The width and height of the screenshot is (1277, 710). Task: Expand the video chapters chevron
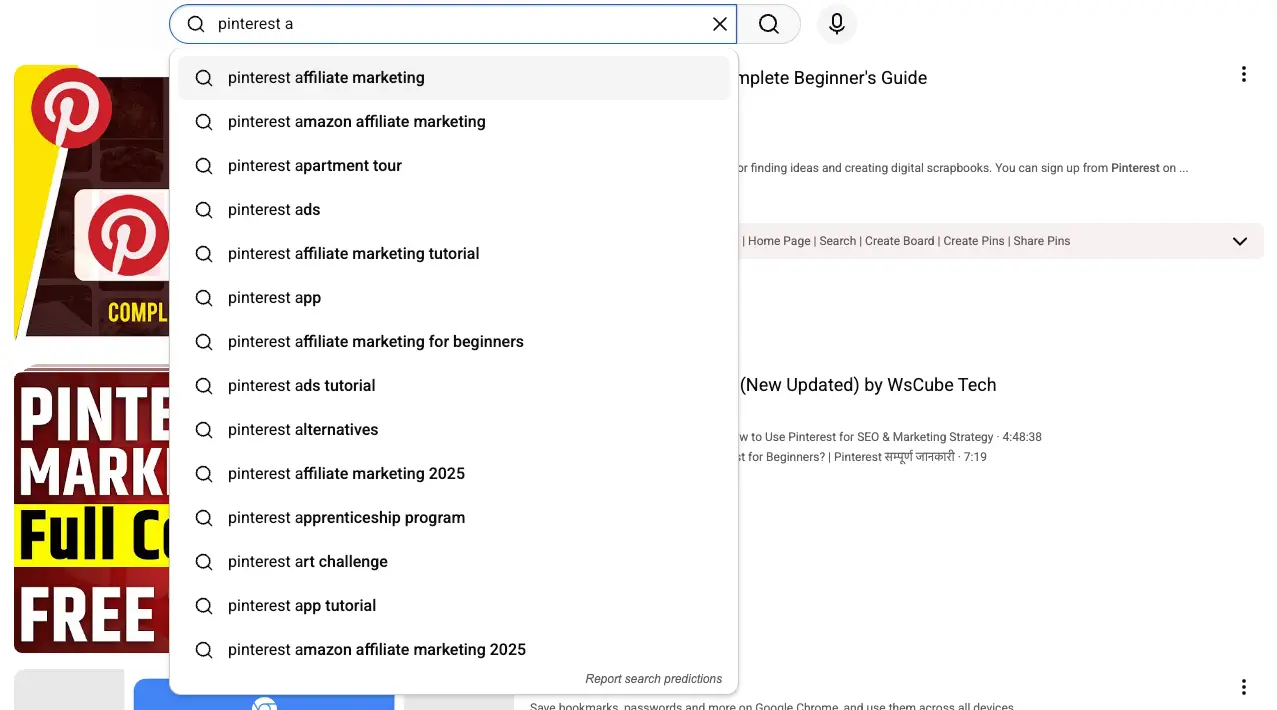point(1239,241)
